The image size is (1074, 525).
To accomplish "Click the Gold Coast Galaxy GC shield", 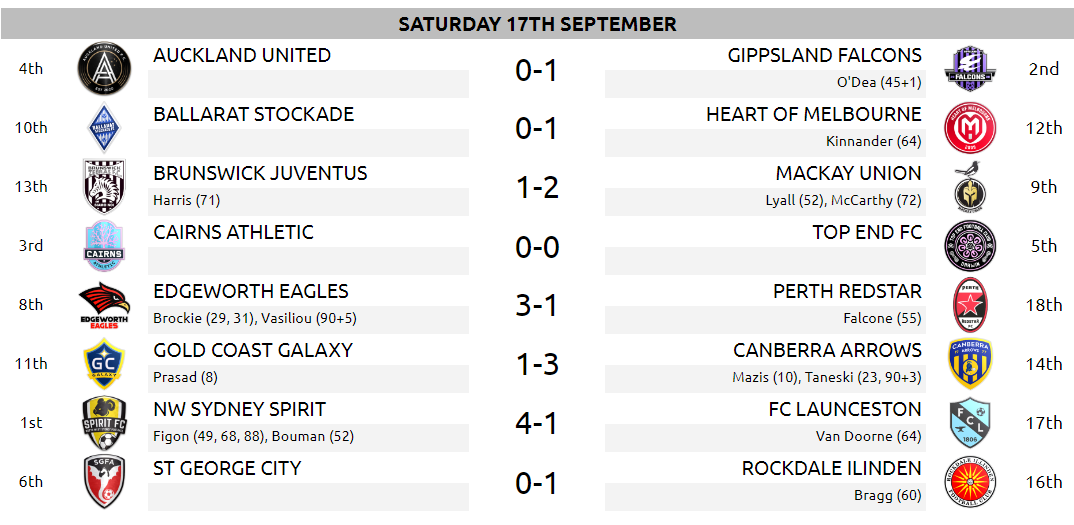I will pos(104,364).
